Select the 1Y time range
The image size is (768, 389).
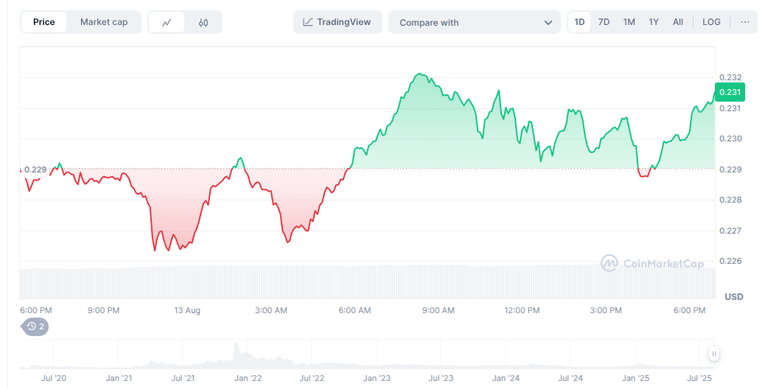coord(654,22)
